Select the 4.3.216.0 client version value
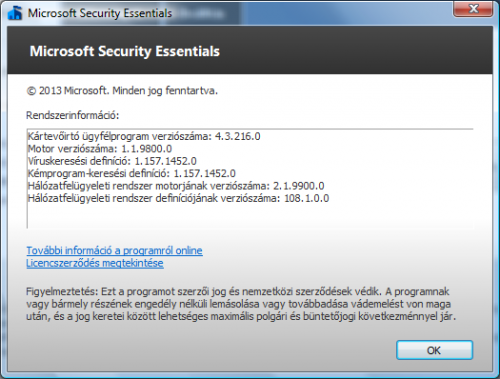 click(x=238, y=136)
